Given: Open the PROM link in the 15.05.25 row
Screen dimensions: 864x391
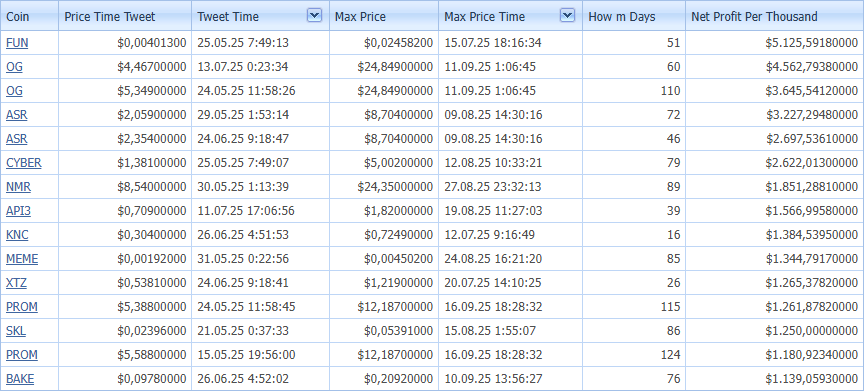Looking at the screenshot, I should (22, 355).
